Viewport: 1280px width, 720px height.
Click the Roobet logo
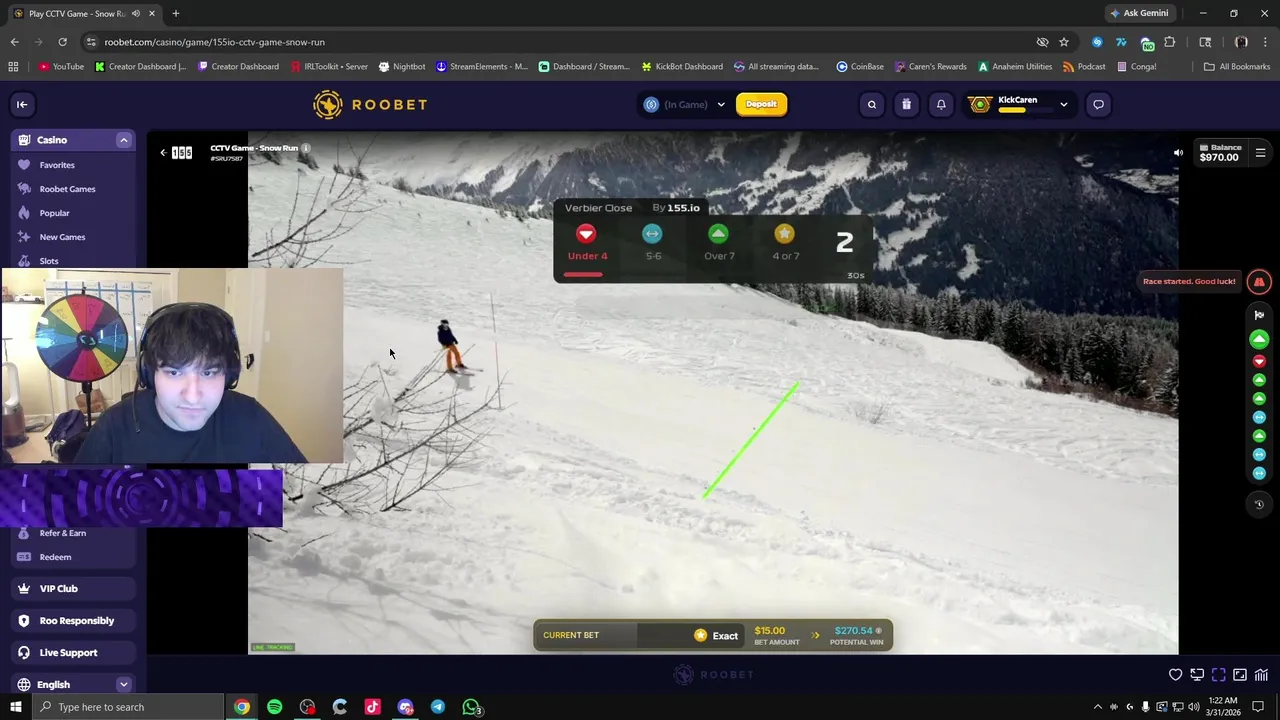click(x=370, y=104)
